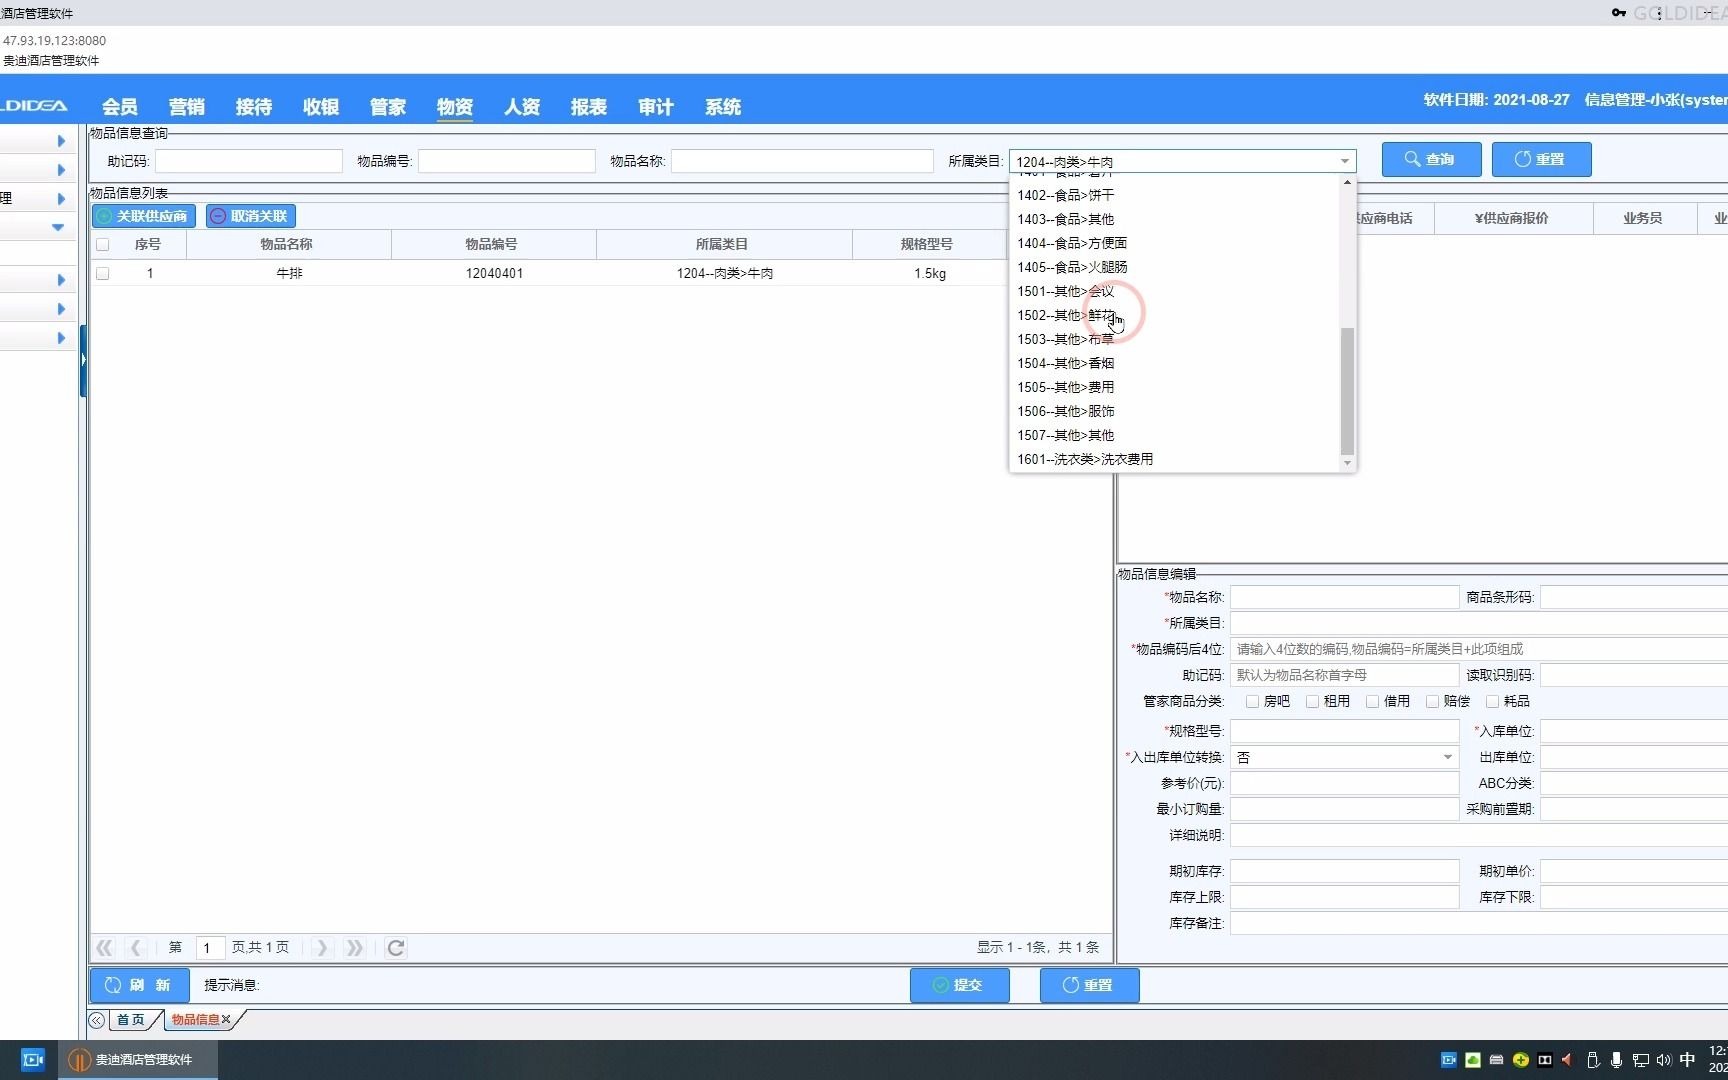Toggle the select-all checkbox in table header
Image resolution: width=1728 pixels, height=1080 pixels.
click(102, 245)
